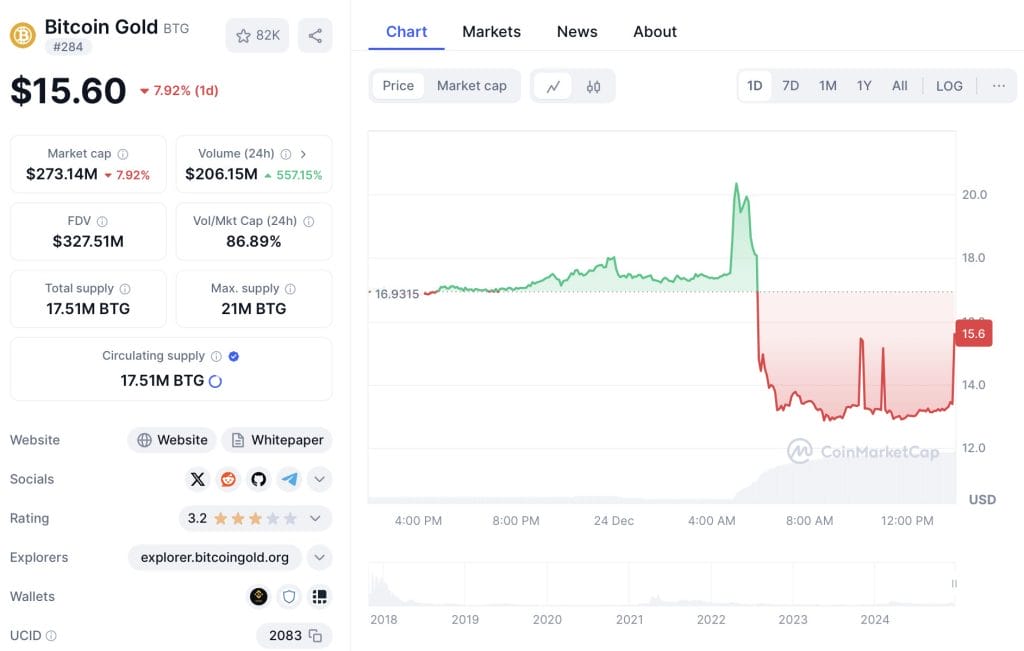
Task: Click the Telegram social icon
Action: click(290, 479)
